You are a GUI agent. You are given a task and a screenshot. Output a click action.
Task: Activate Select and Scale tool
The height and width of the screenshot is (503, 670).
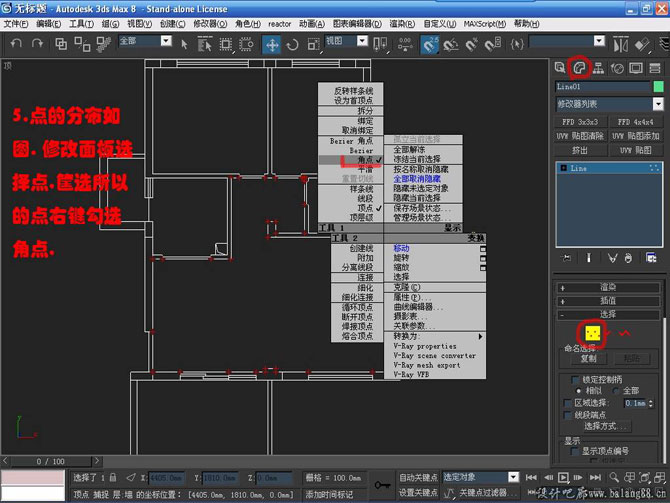click(313, 44)
